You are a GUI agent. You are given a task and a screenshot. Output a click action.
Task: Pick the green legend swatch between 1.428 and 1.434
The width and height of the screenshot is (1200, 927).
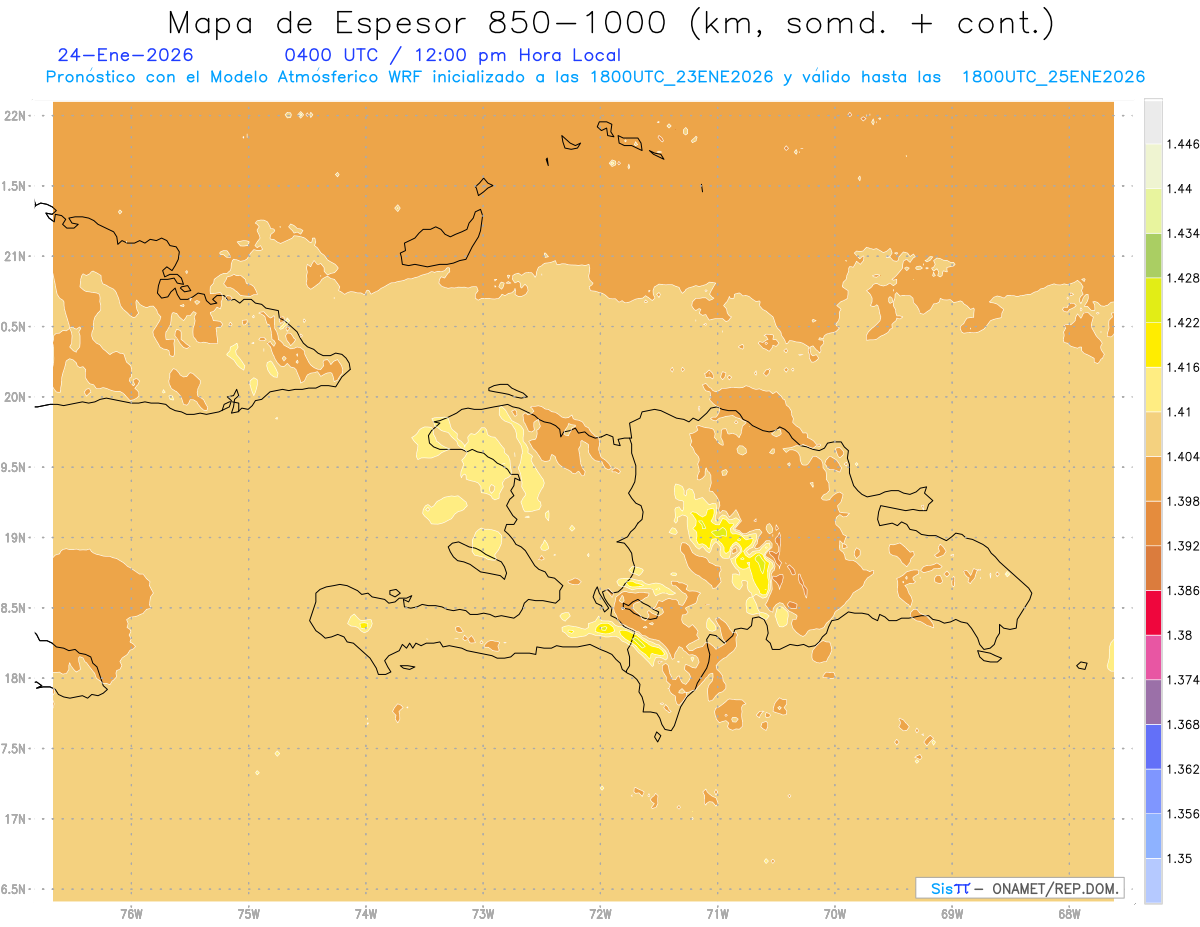(x=1153, y=255)
